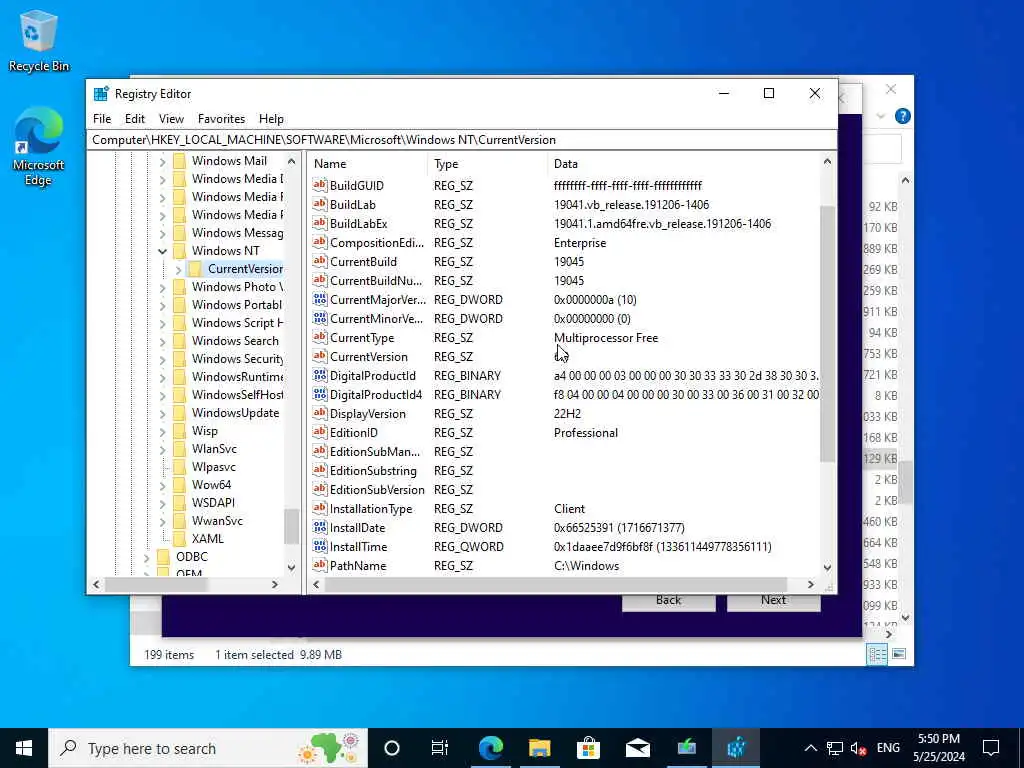Image resolution: width=1024 pixels, height=768 pixels.
Task: Sort values by the Type column header
Action: [488, 164]
